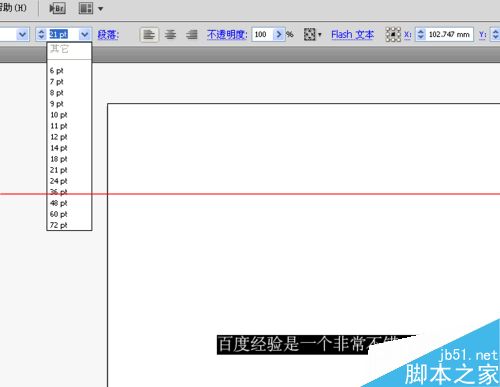Open the Y coordinate link
This screenshot has height=387, width=500.
point(482,34)
